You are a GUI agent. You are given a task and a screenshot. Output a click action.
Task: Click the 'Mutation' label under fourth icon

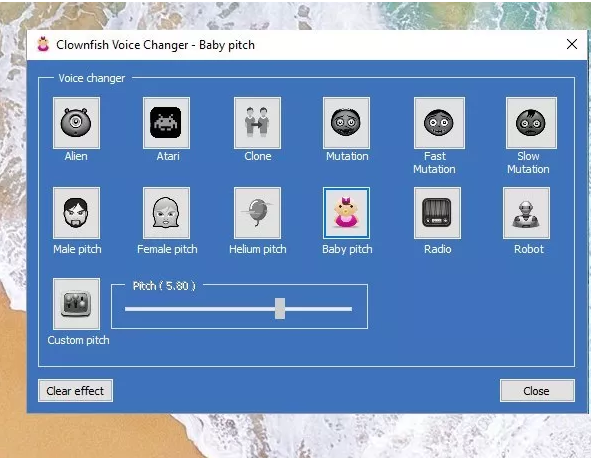(x=347, y=156)
